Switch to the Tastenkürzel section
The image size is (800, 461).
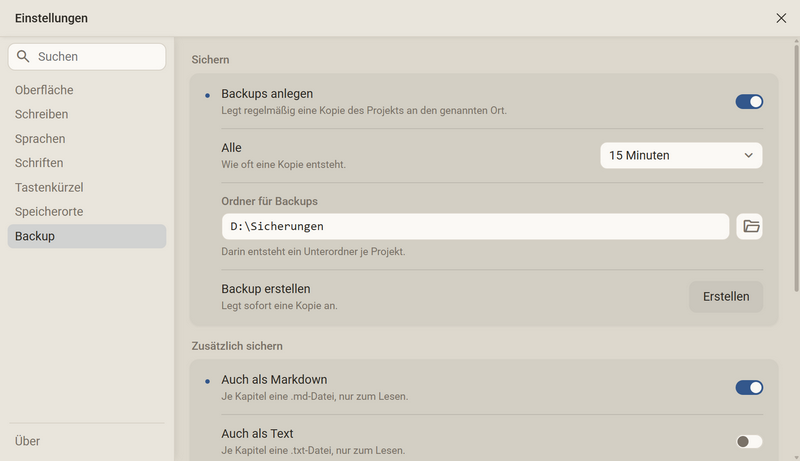click(x=87, y=187)
